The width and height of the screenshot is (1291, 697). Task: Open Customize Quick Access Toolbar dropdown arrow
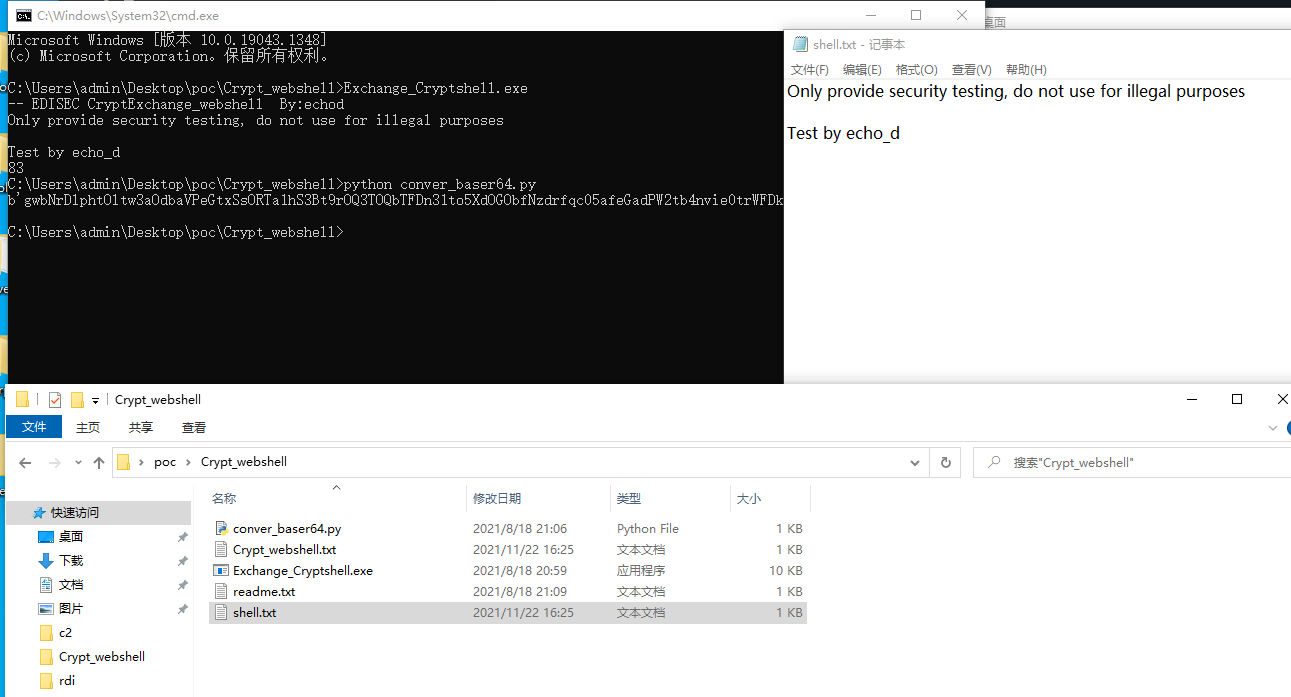[x=96, y=400]
